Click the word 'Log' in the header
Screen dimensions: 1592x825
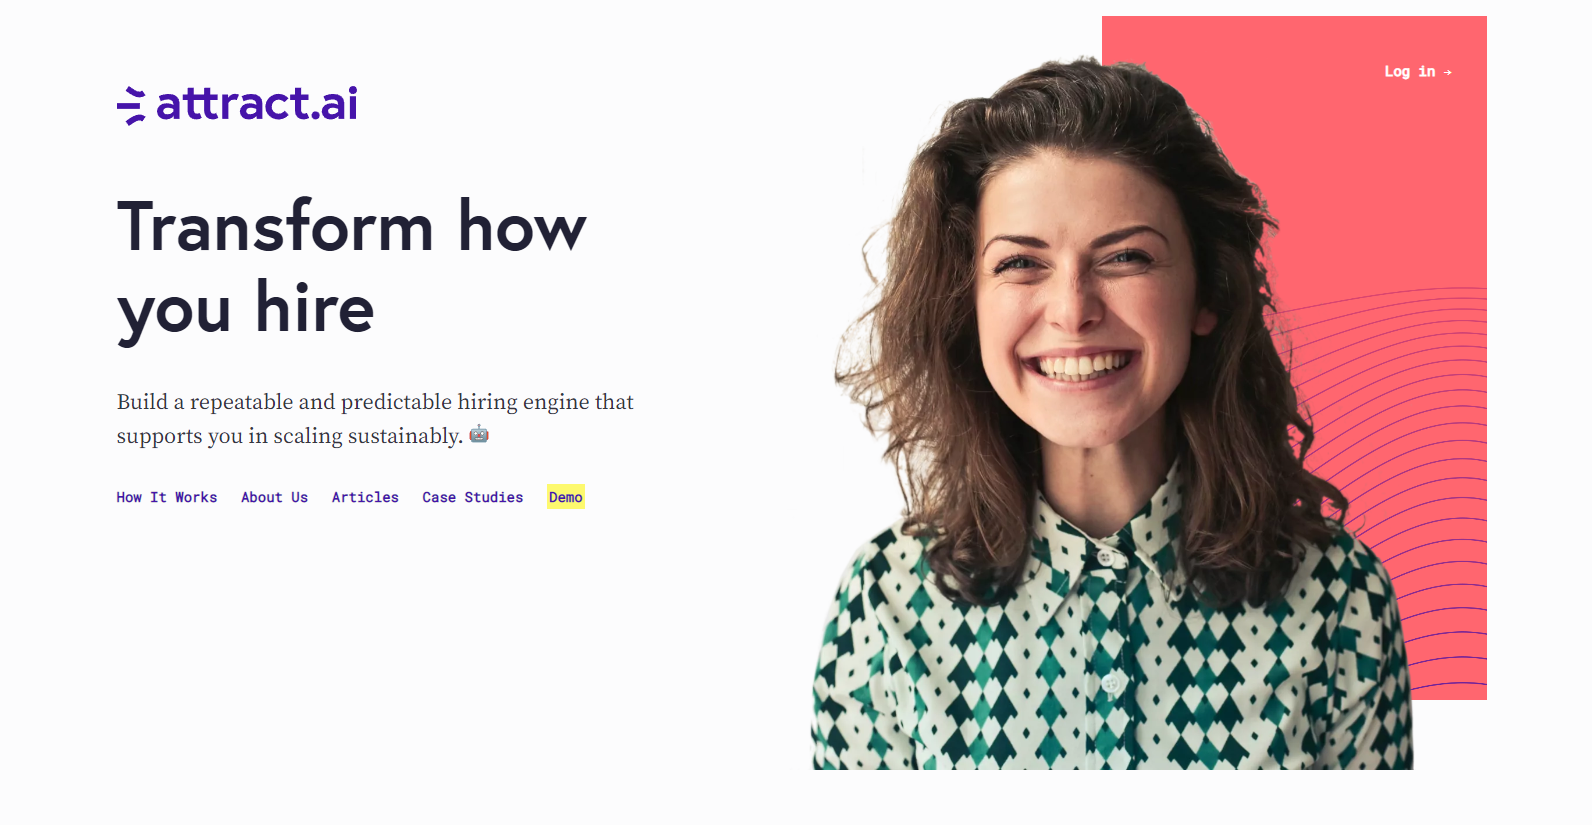click(x=1397, y=72)
